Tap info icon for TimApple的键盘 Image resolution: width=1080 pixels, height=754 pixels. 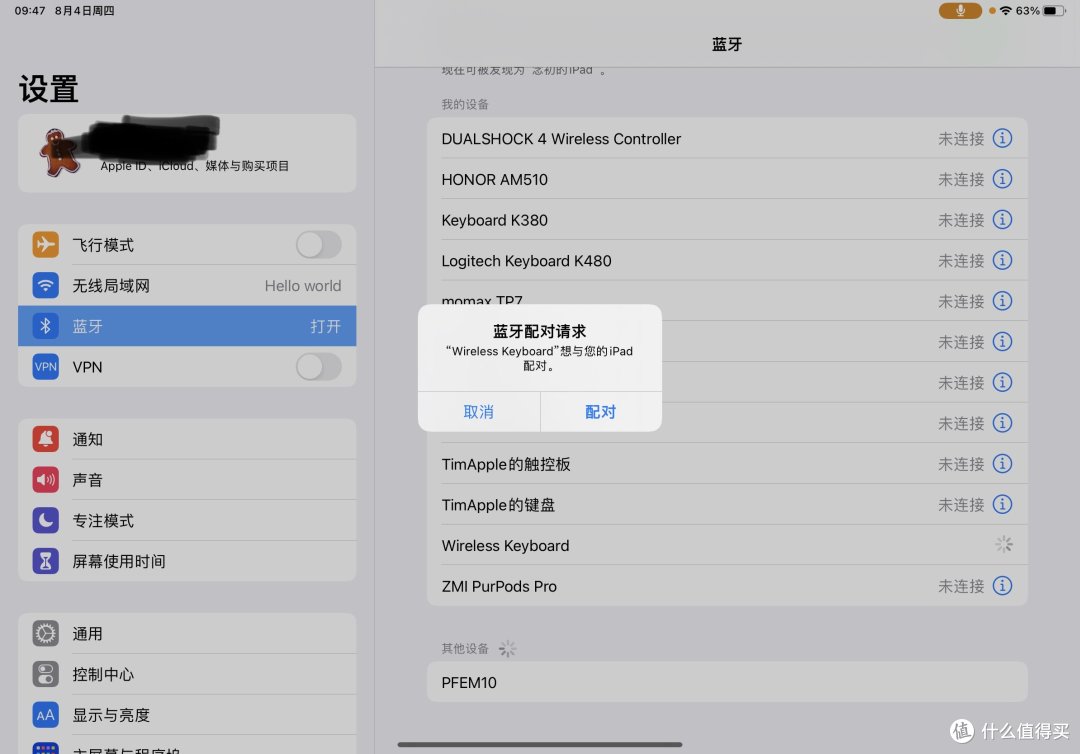1002,505
